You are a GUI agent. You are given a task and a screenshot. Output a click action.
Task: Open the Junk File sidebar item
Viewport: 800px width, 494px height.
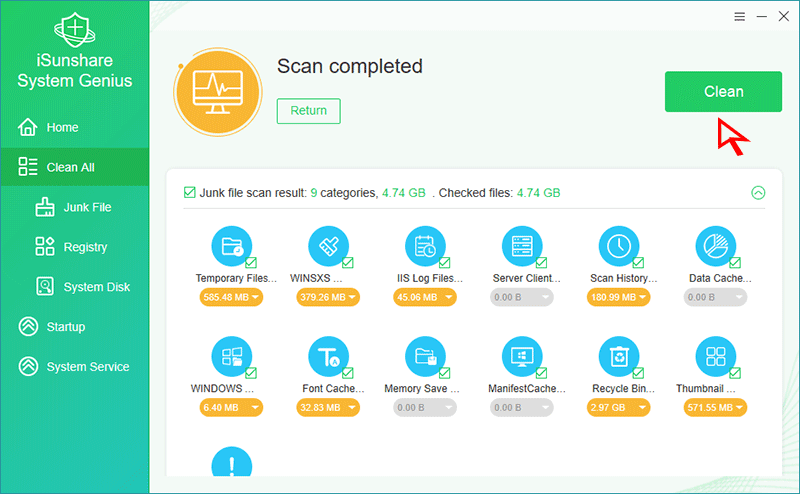(x=87, y=207)
